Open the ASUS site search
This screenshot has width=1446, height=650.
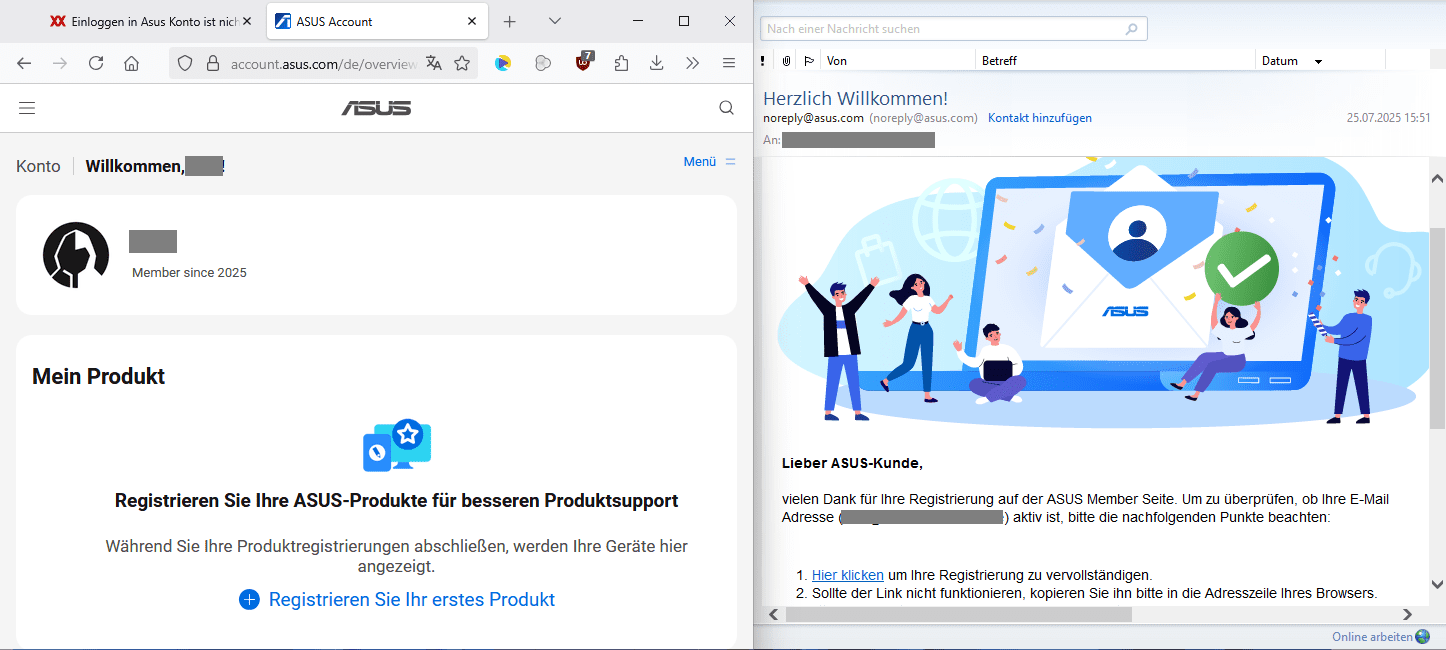click(727, 108)
